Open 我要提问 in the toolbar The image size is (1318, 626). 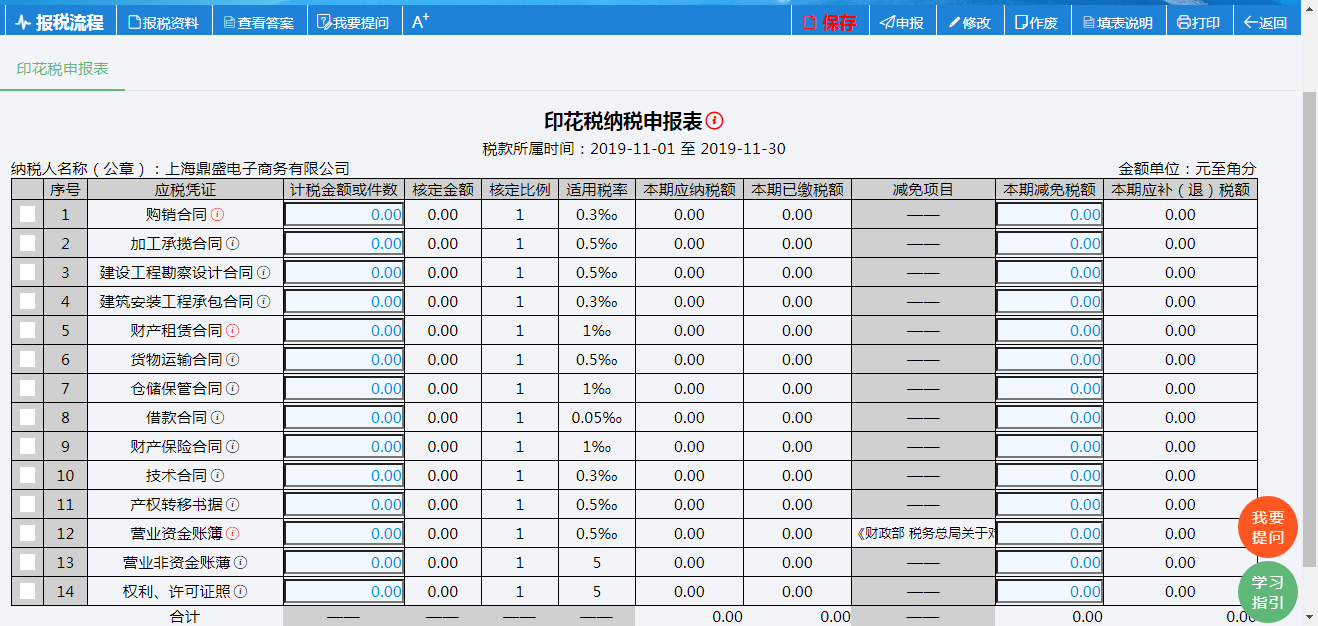tap(353, 22)
